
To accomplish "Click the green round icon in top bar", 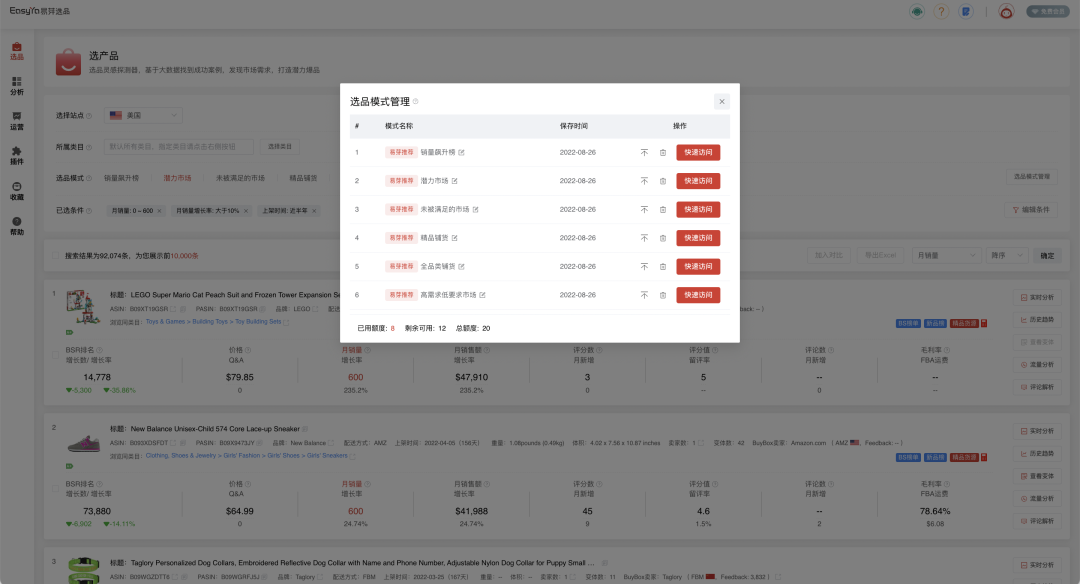I will (917, 12).
